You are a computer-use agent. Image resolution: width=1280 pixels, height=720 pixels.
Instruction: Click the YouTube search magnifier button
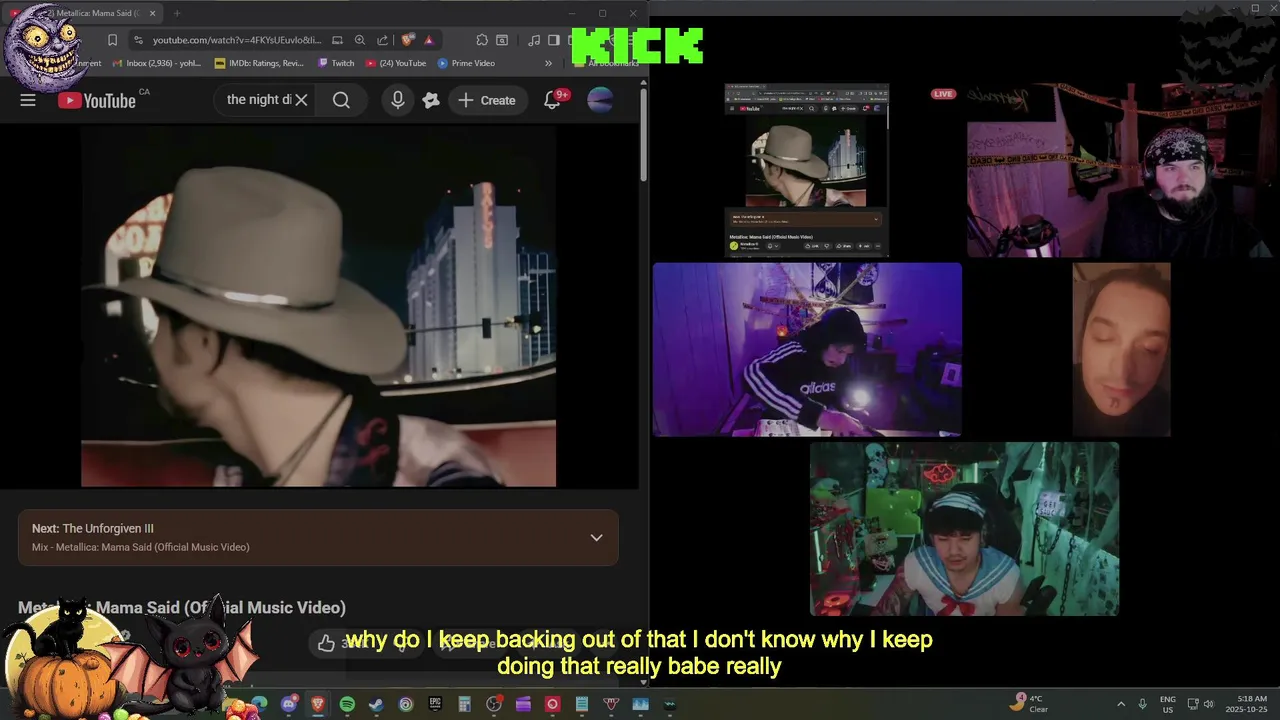click(341, 100)
